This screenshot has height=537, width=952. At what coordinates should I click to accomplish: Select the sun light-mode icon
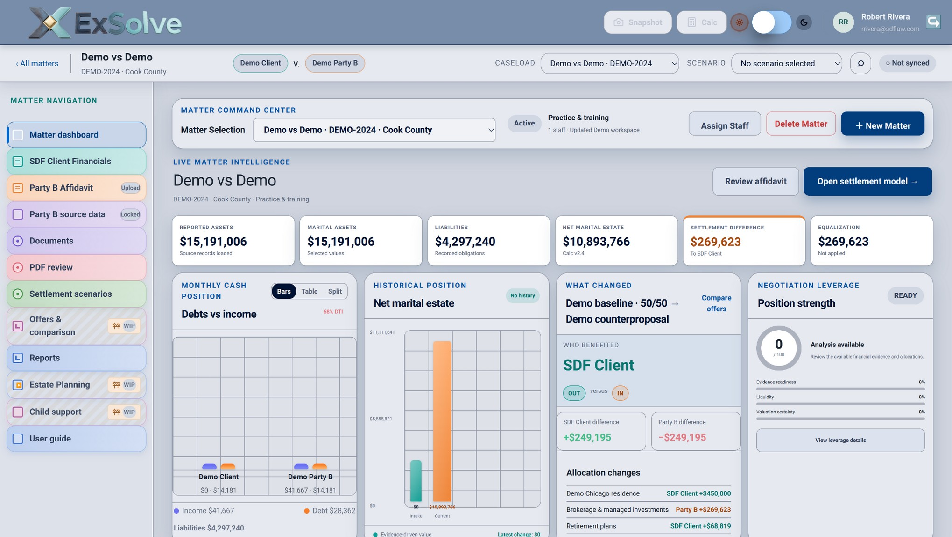[739, 22]
